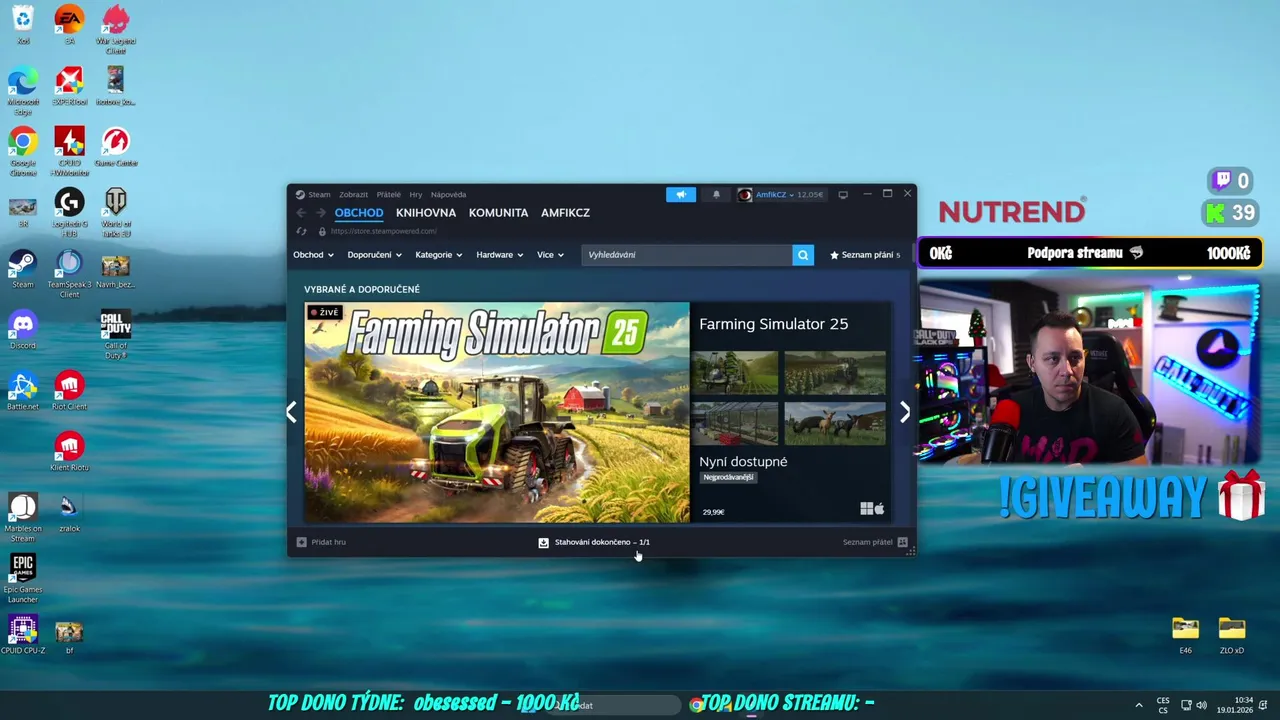
Task: Open the Přátelé menu
Action: coord(389,195)
